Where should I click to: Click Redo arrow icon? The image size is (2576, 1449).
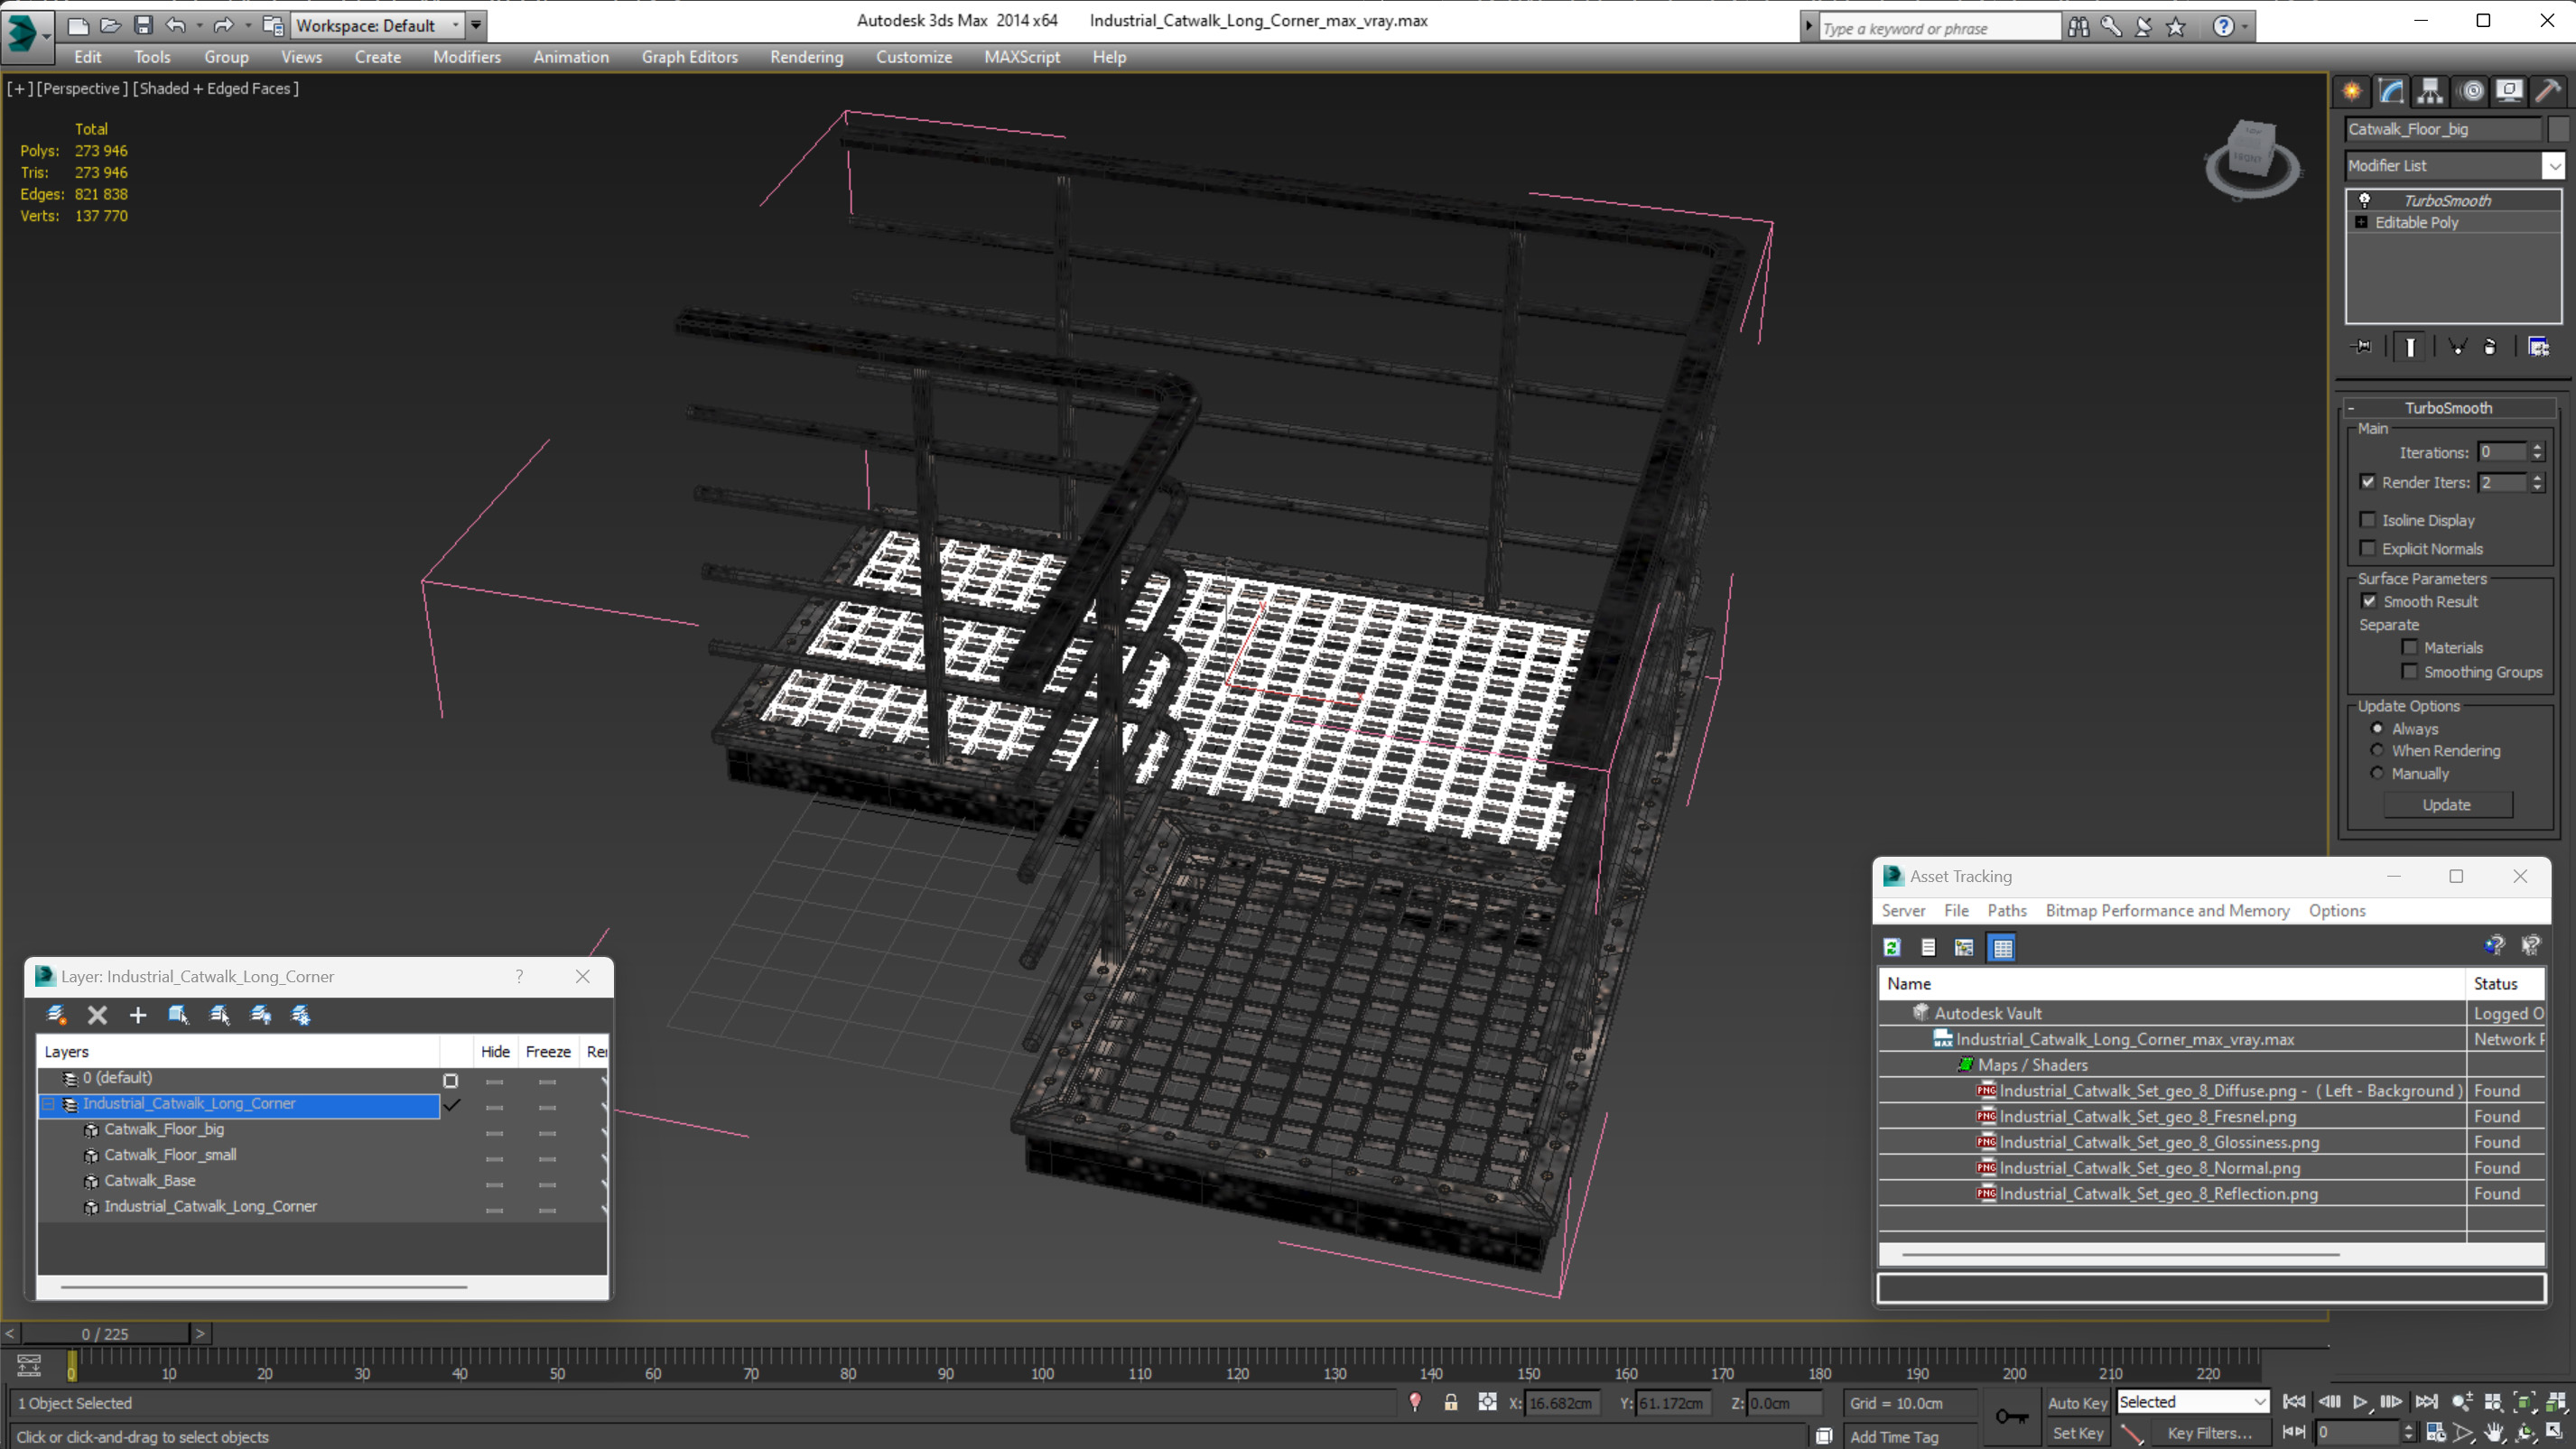(224, 26)
